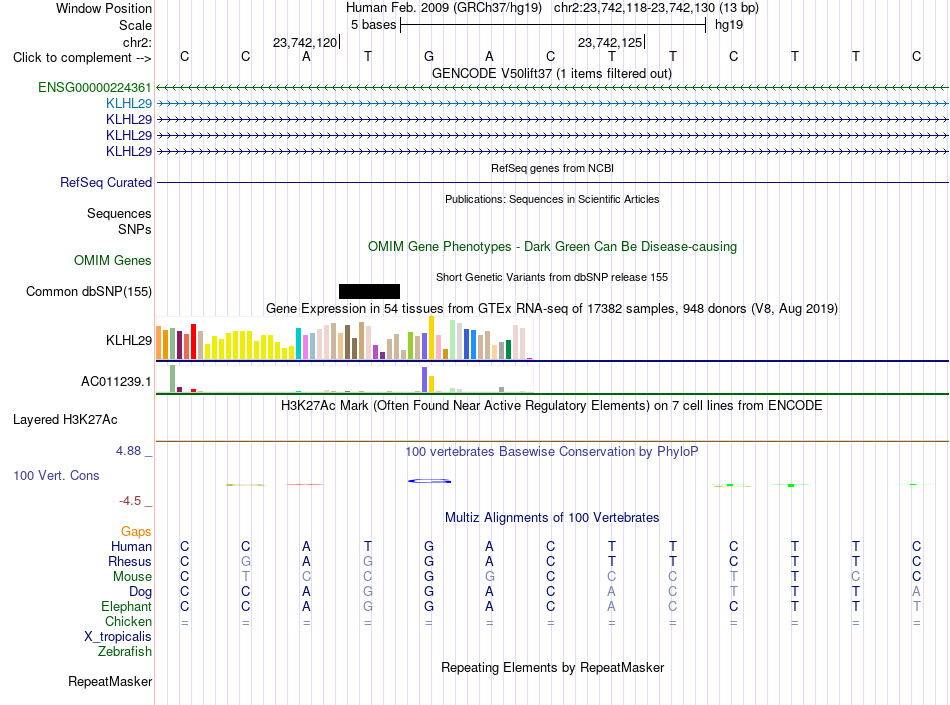Viewport: 950px width, 705px height.
Task: Click Publications: Sequences in Scientific Articles title
Action: 552,199
